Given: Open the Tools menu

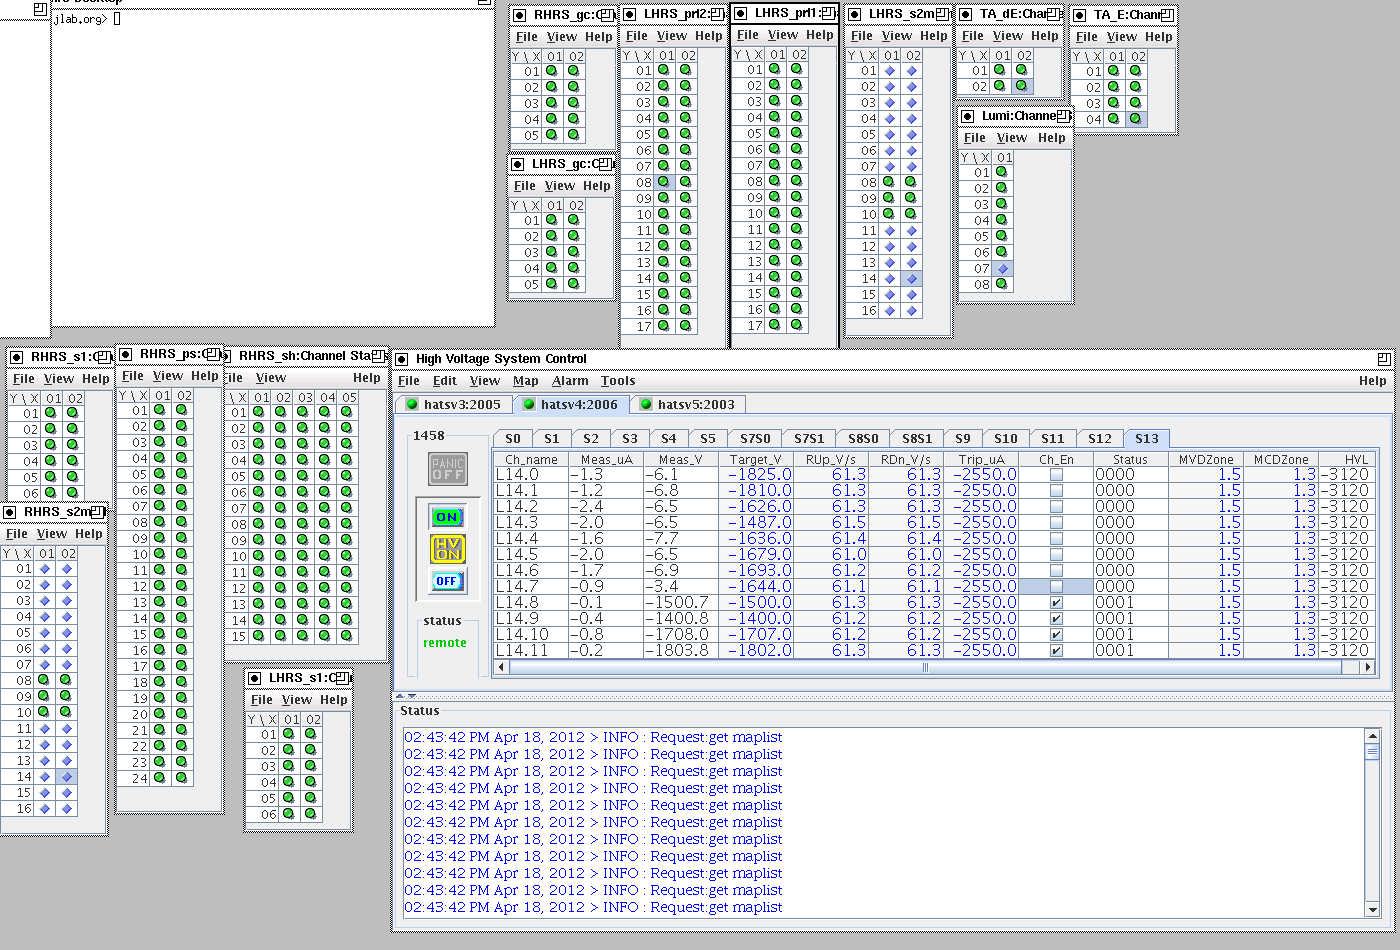Looking at the screenshot, I should click(x=618, y=381).
